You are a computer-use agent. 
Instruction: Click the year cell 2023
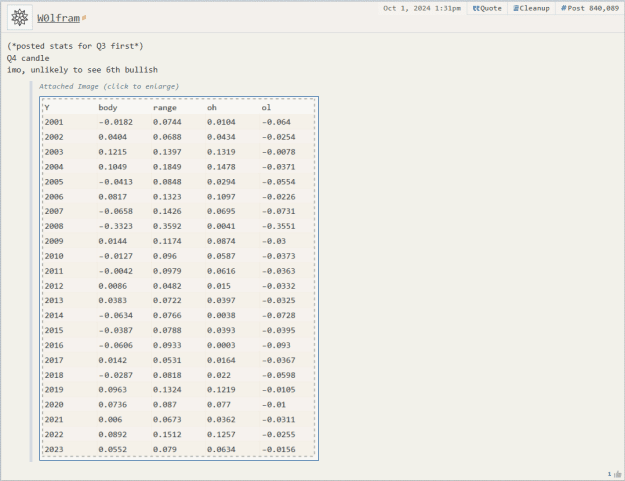click(x=54, y=450)
